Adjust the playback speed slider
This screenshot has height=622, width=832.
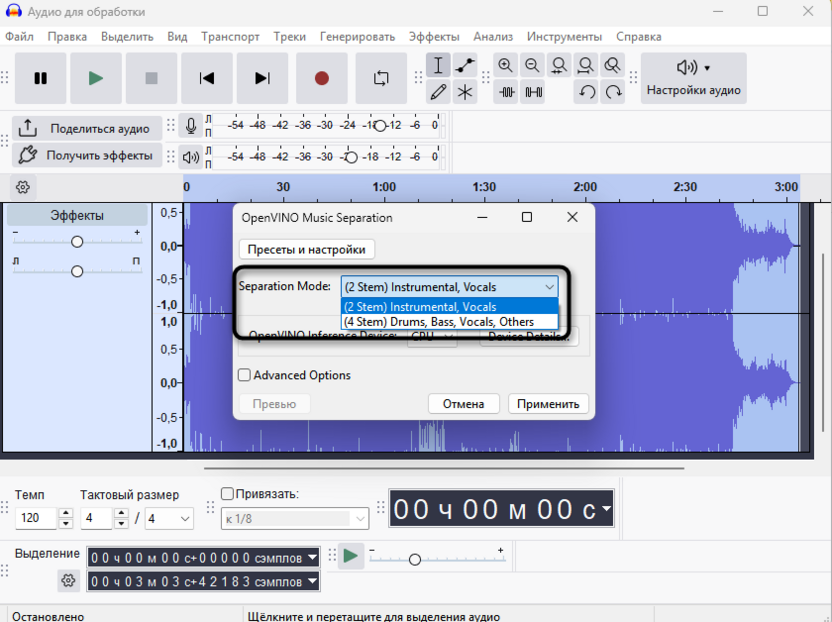(415, 559)
